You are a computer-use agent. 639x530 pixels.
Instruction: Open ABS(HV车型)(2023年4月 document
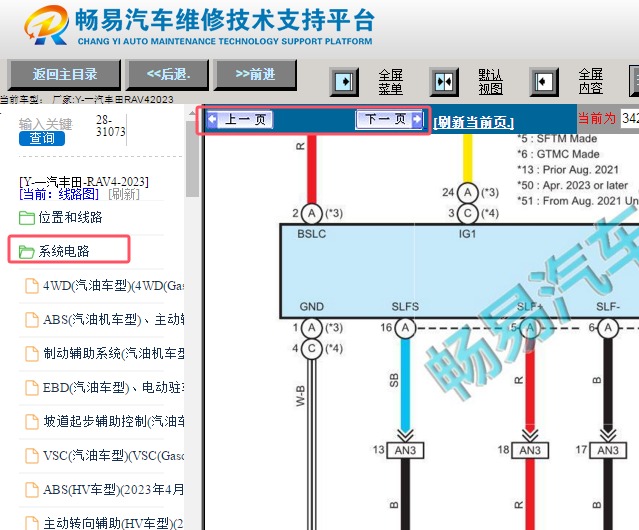(x=114, y=489)
